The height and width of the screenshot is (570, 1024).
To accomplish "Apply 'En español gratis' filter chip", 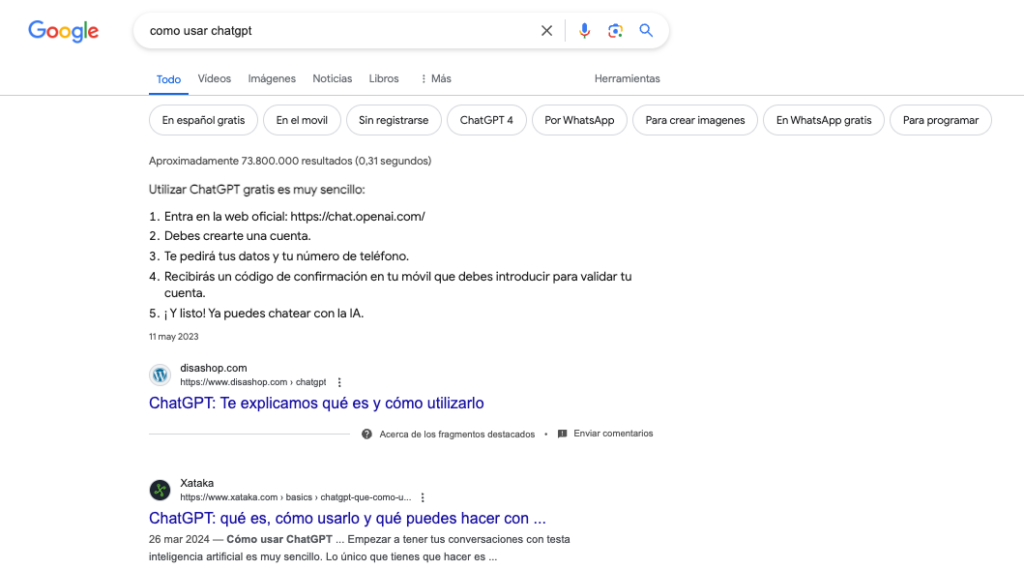I will pyautogui.click(x=203, y=120).
